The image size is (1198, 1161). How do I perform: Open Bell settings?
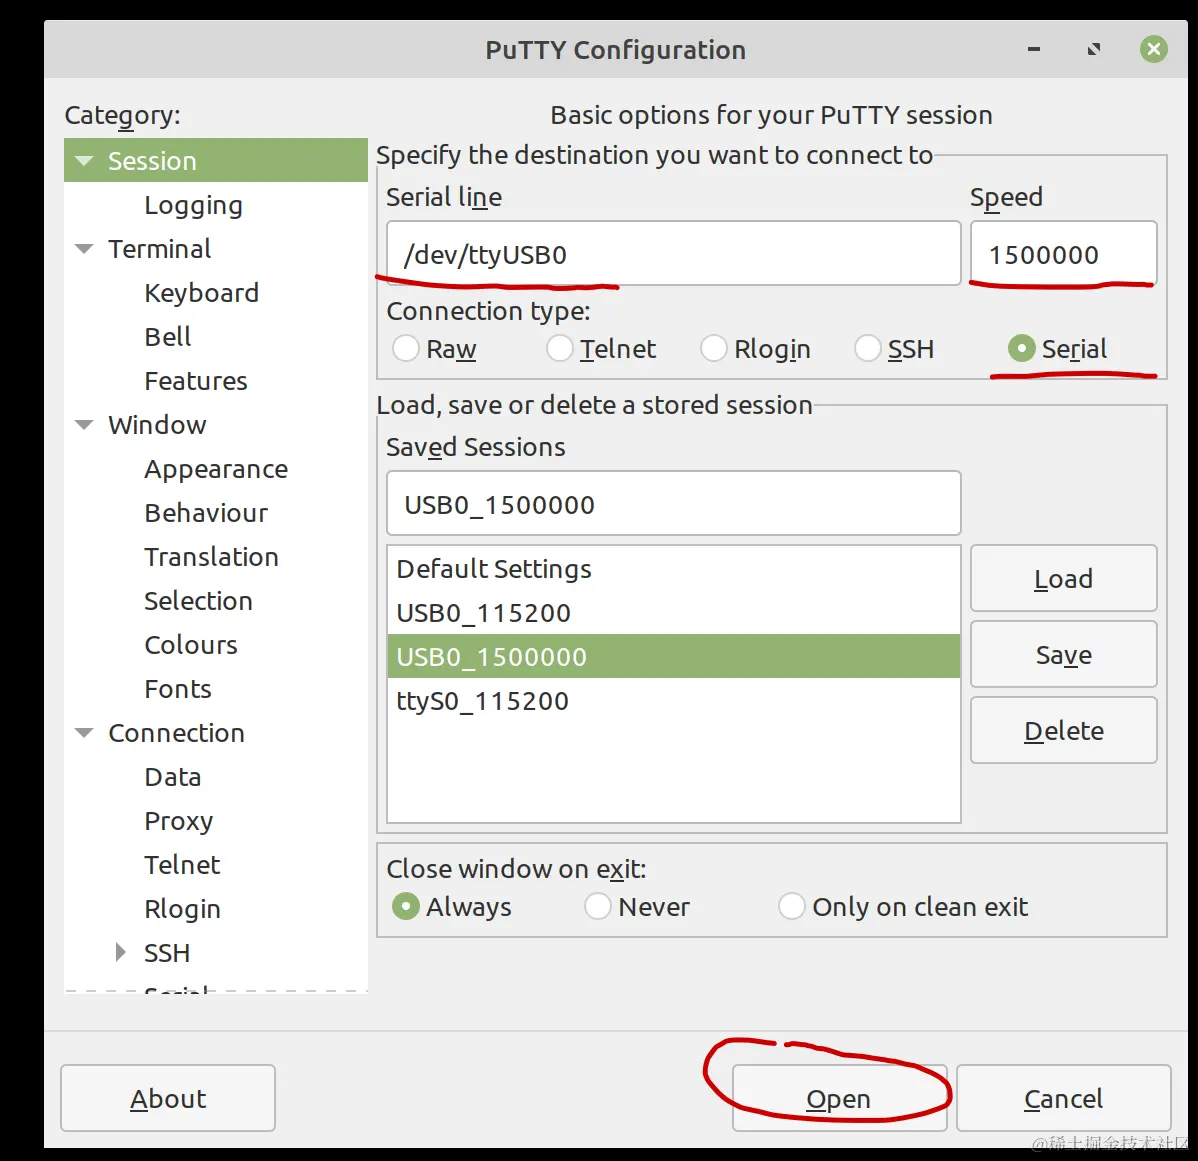[x=168, y=337]
